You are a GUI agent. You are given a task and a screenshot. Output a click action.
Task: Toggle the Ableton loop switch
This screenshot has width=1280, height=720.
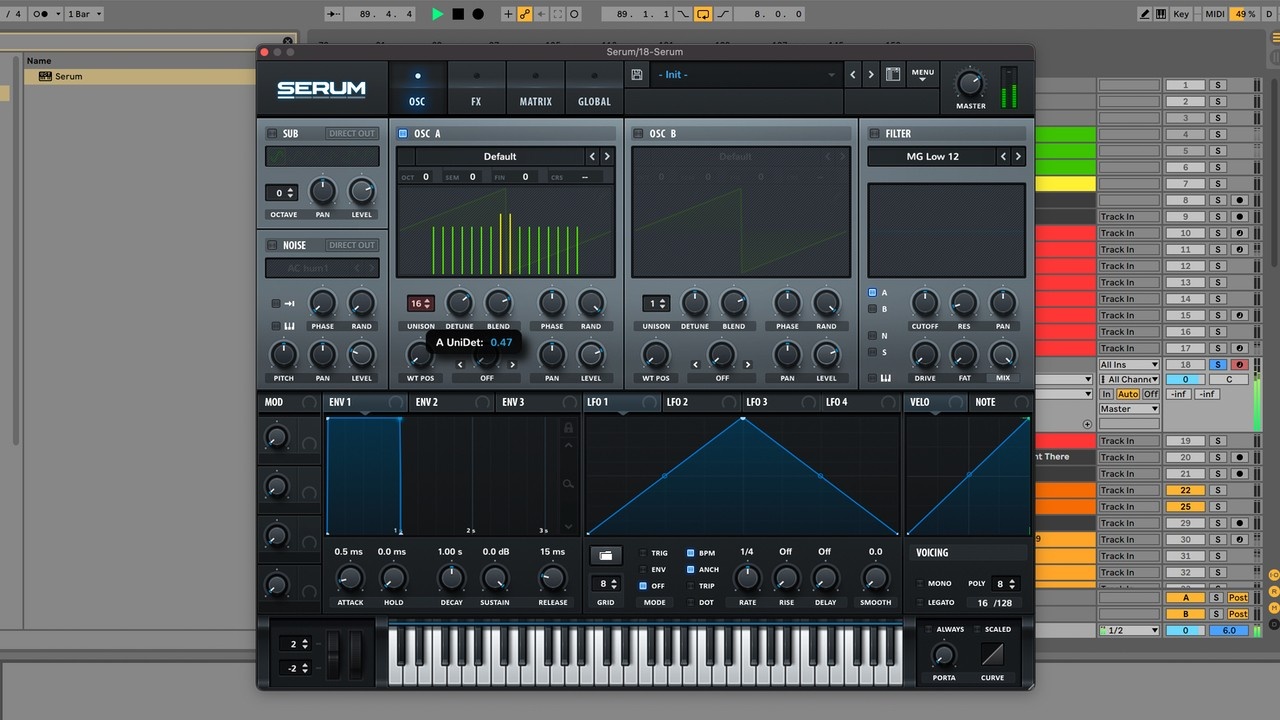(703, 14)
